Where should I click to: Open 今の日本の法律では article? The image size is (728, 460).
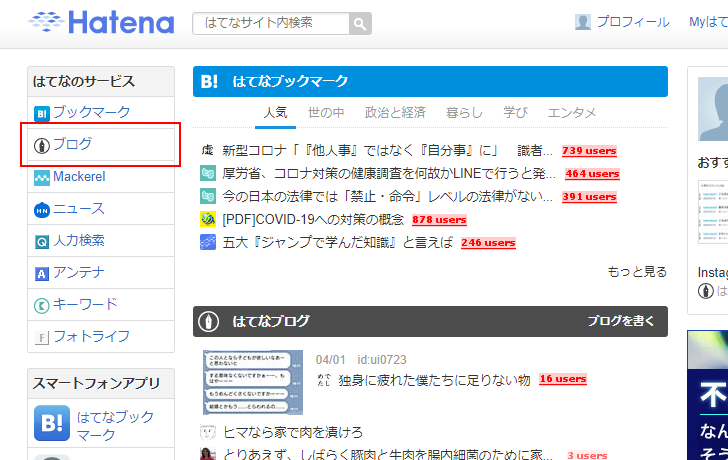click(x=388, y=196)
